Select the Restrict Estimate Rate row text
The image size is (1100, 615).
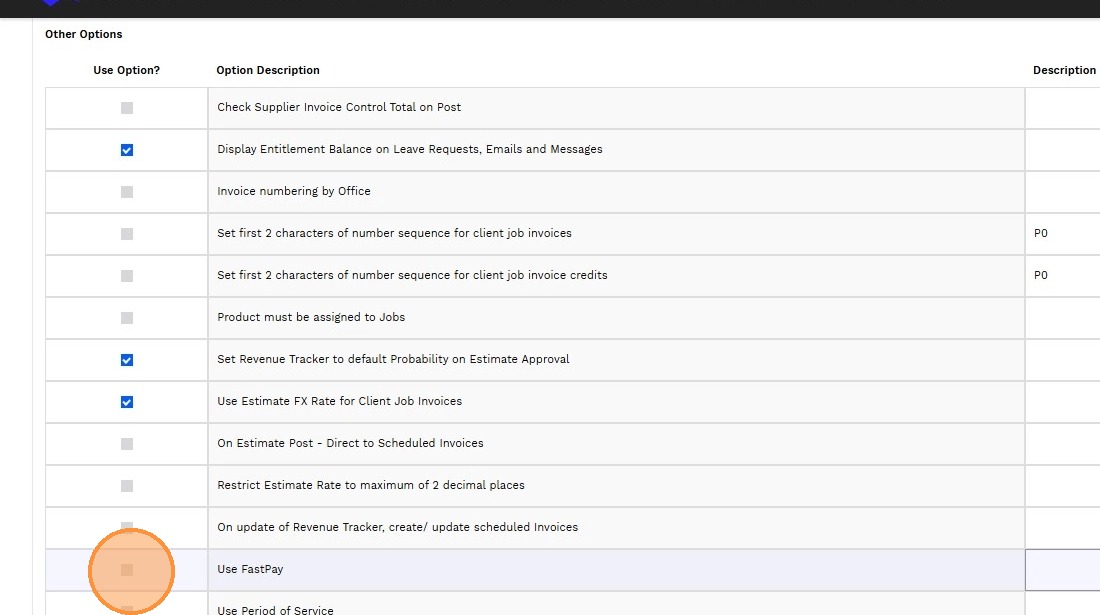(x=371, y=486)
